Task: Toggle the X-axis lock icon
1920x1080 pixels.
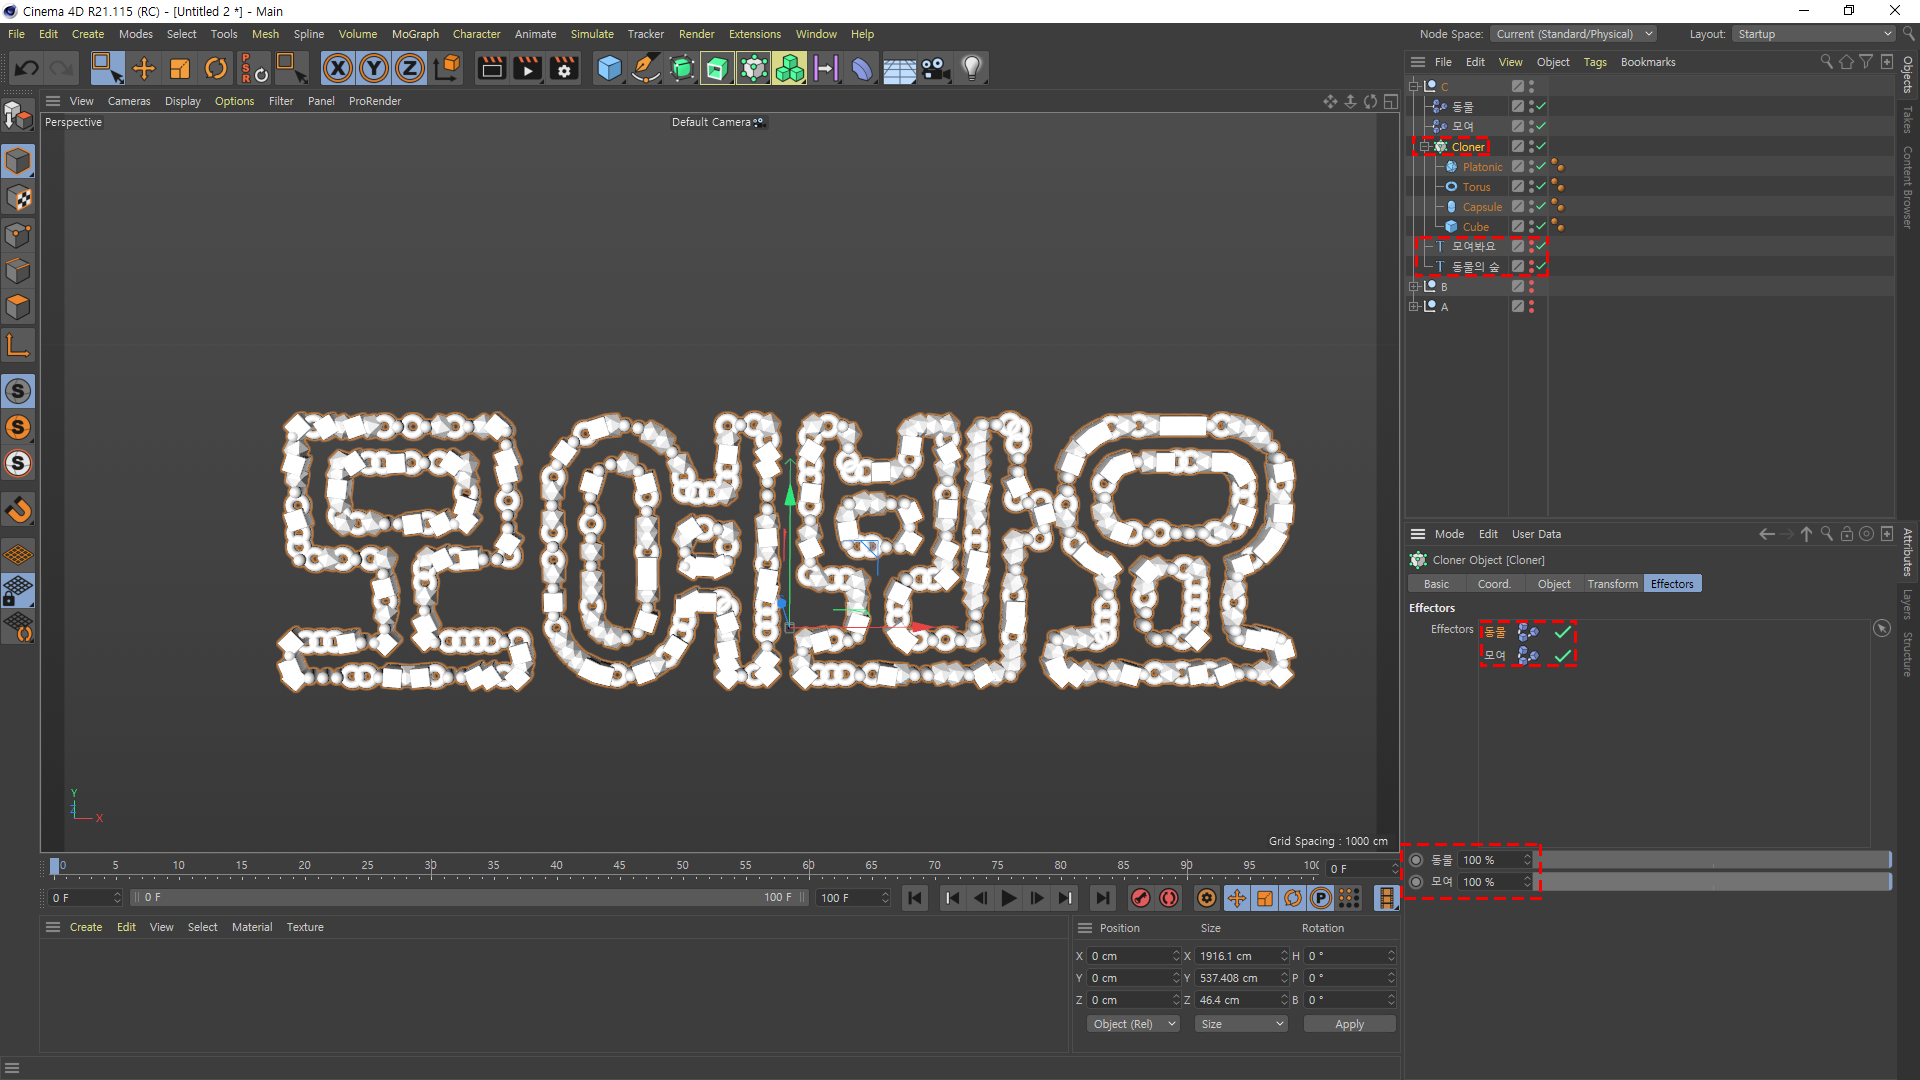Action: (338, 68)
